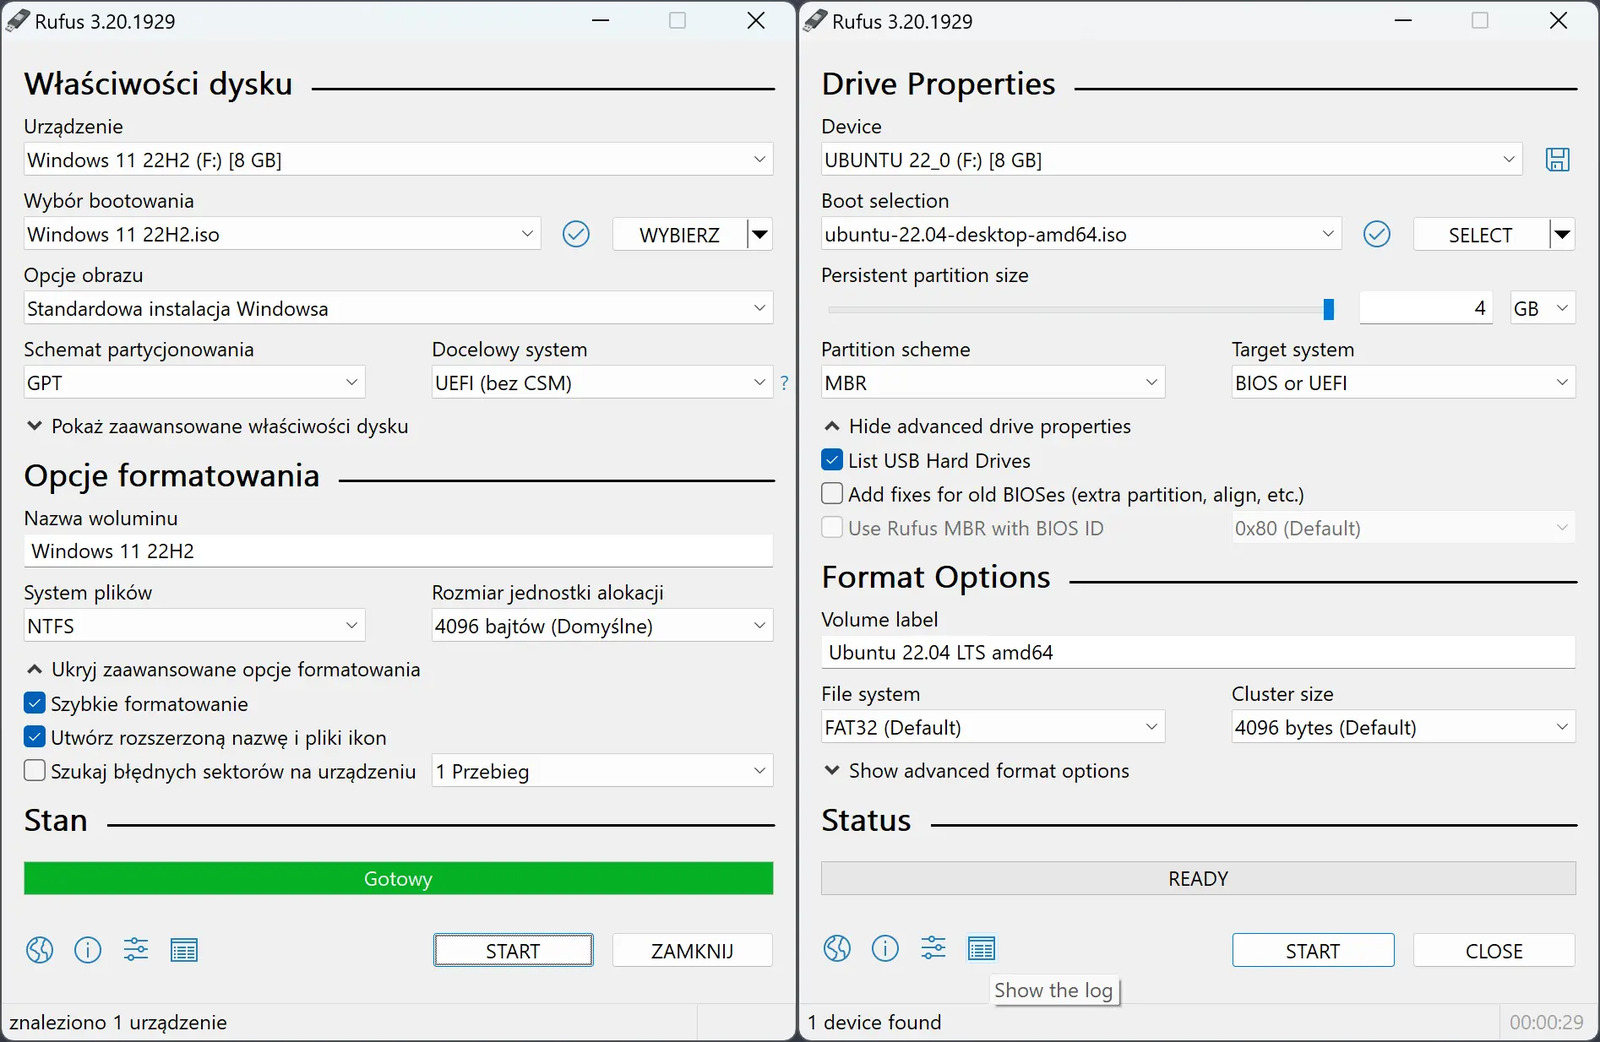Screen dimensions: 1600x1042
Task: Toggle the Szybkie formatowanie checkbox
Action: pyautogui.click(x=35, y=704)
